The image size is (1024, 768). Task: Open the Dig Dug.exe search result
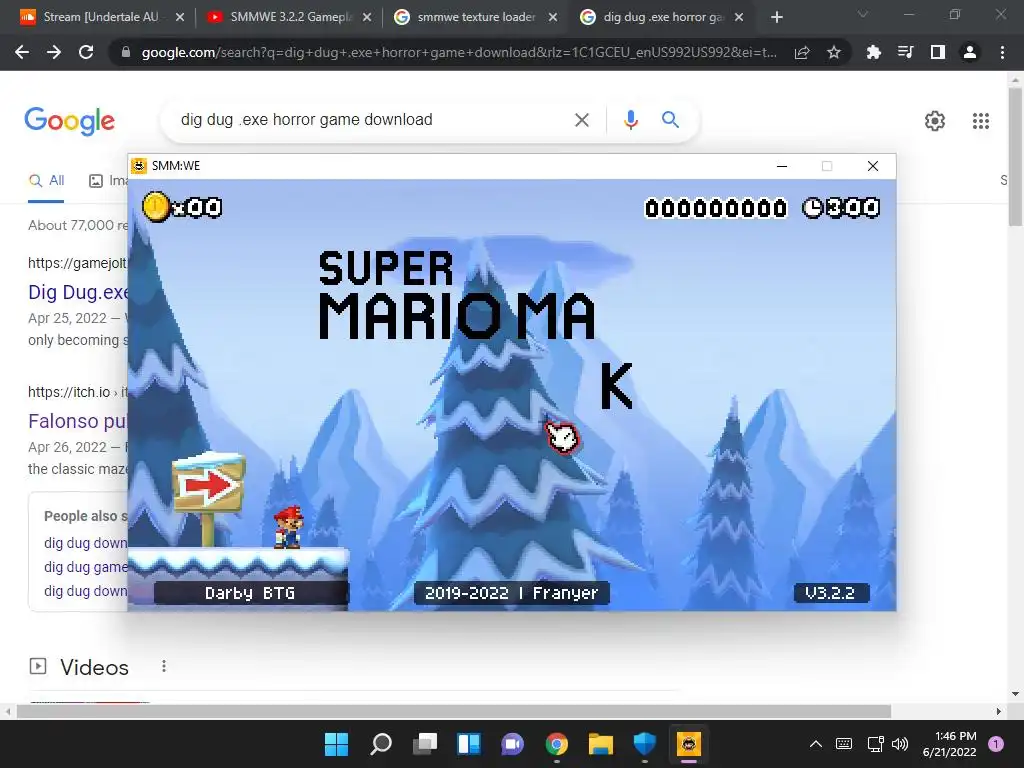point(78,292)
